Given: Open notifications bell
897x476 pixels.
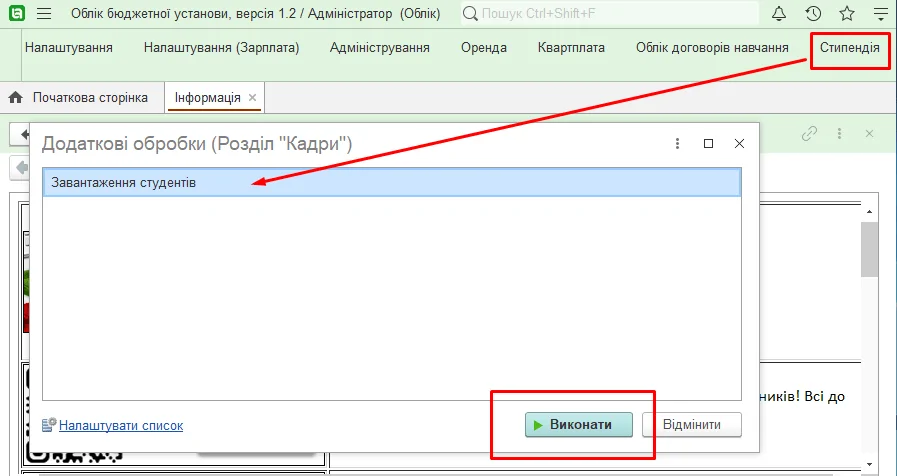Looking at the screenshot, I should (779, 14).
